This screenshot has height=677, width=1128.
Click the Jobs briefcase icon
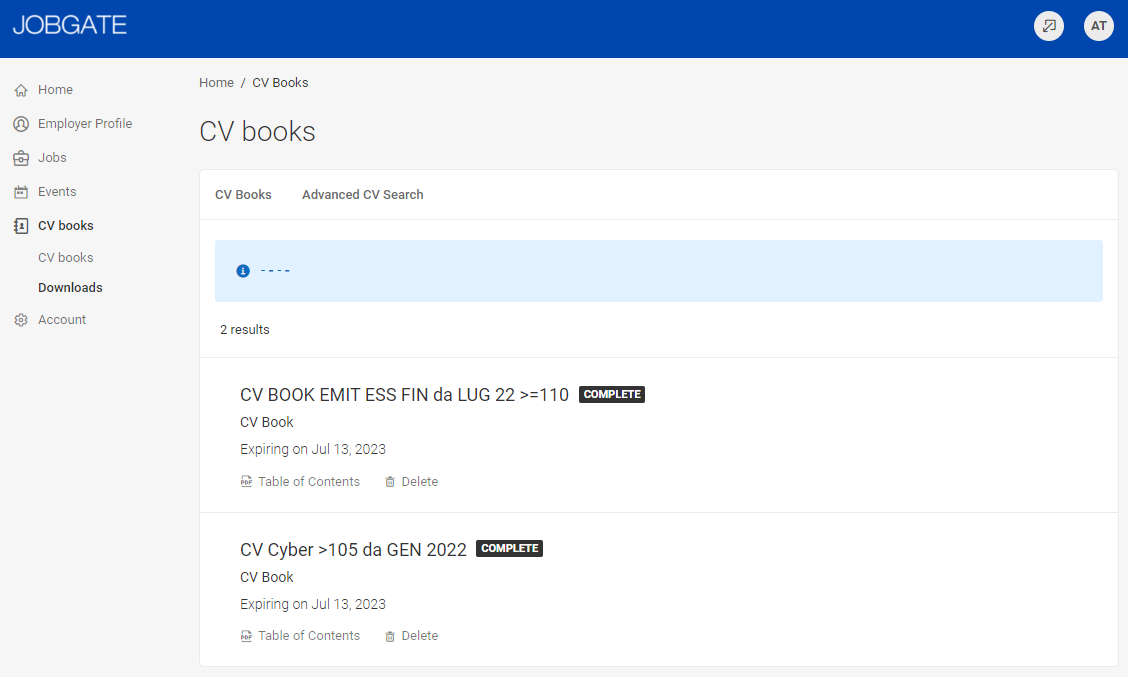click(x=21, y=158)
